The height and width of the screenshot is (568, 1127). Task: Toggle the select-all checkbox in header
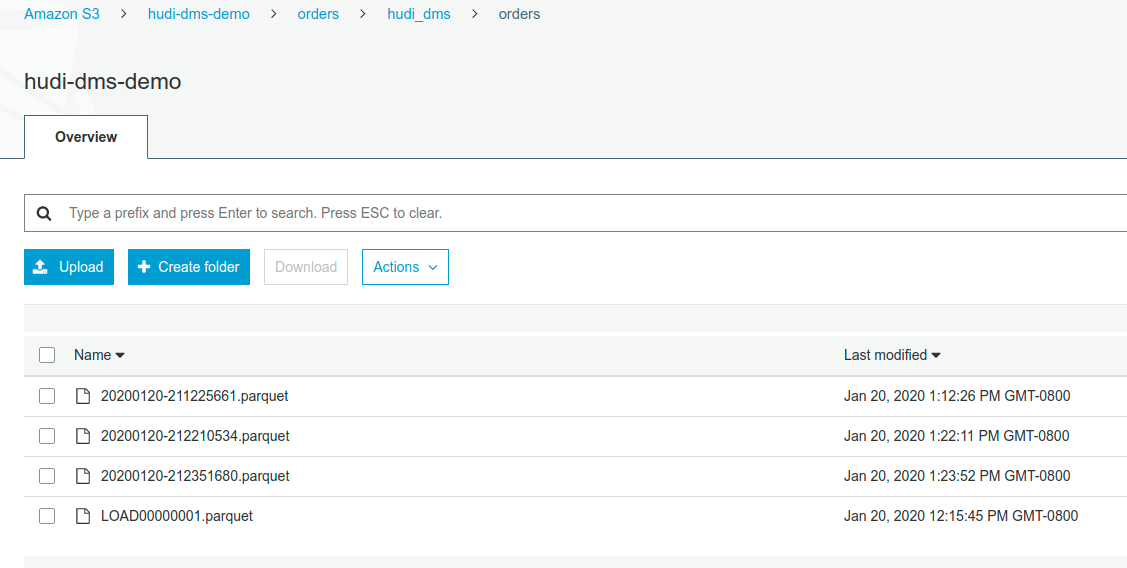pyautogui.click(x=47, y=355)
